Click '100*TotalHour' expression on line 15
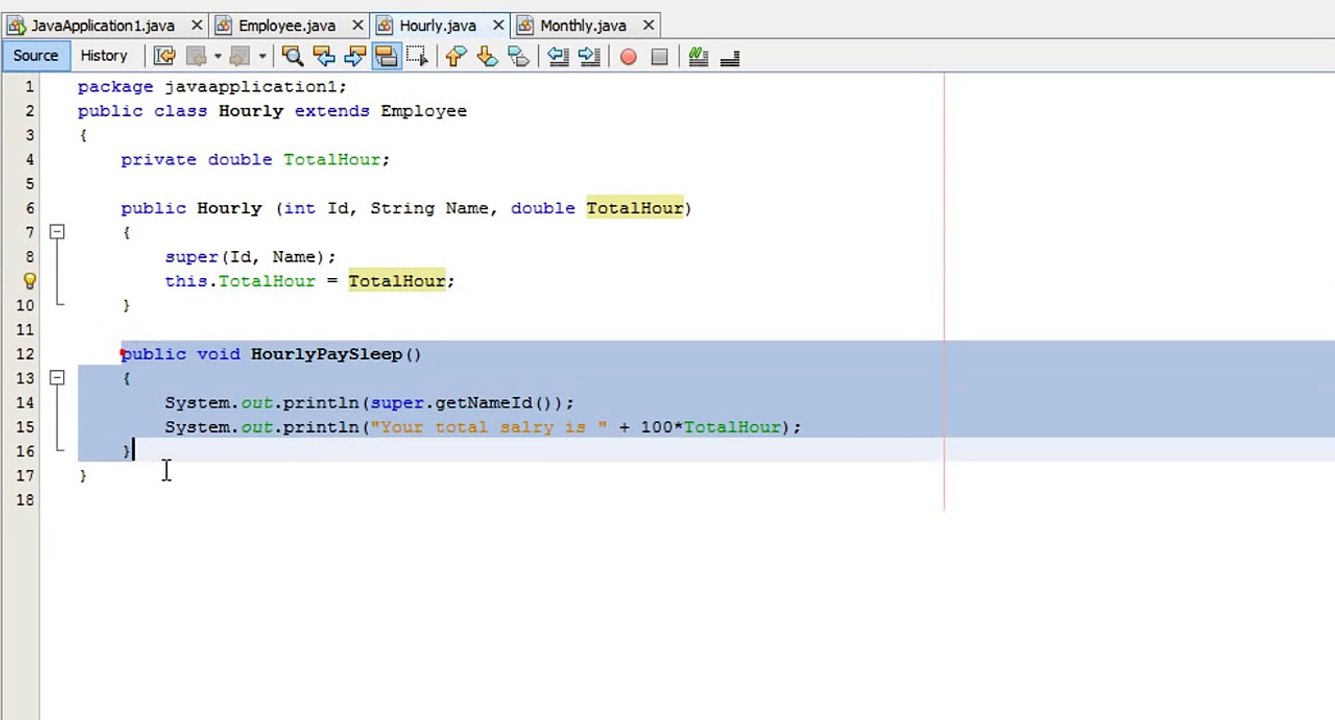Screen dimensions: 1335x720 coord(711,427)
